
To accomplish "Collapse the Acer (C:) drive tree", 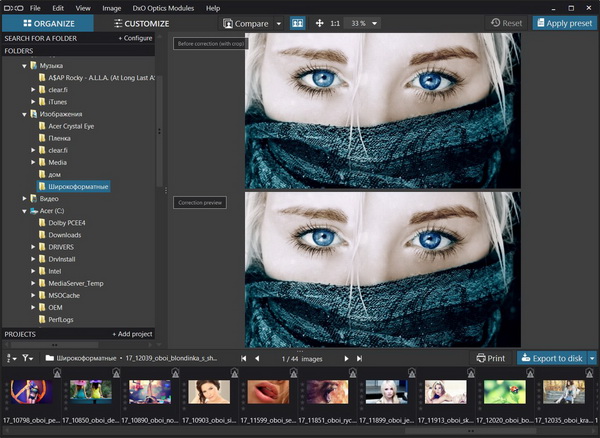I will click(24, 212).
